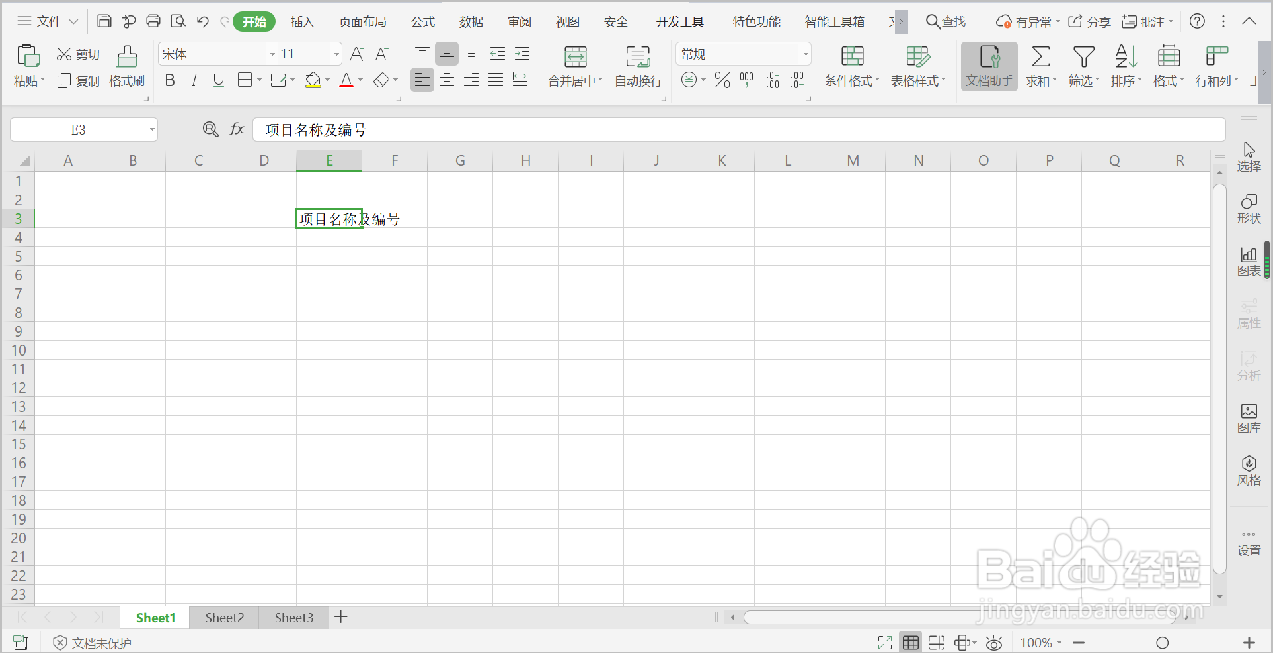Click the justify alignment icon

[x=496, y=80]
